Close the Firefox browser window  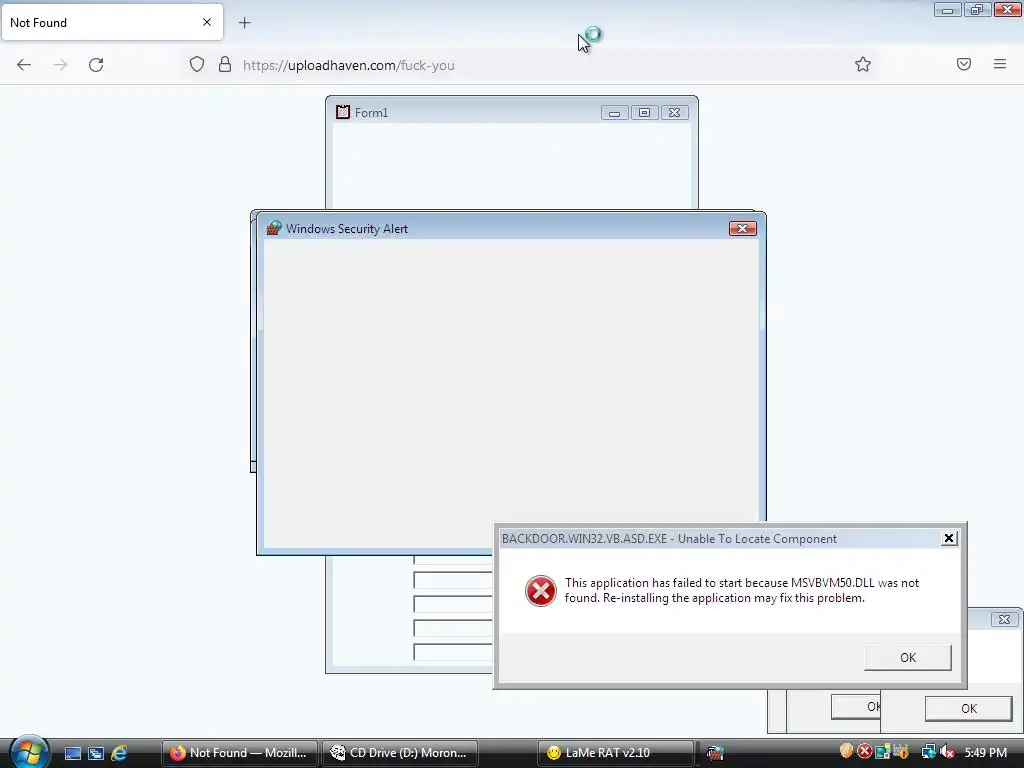(1008, 10)
